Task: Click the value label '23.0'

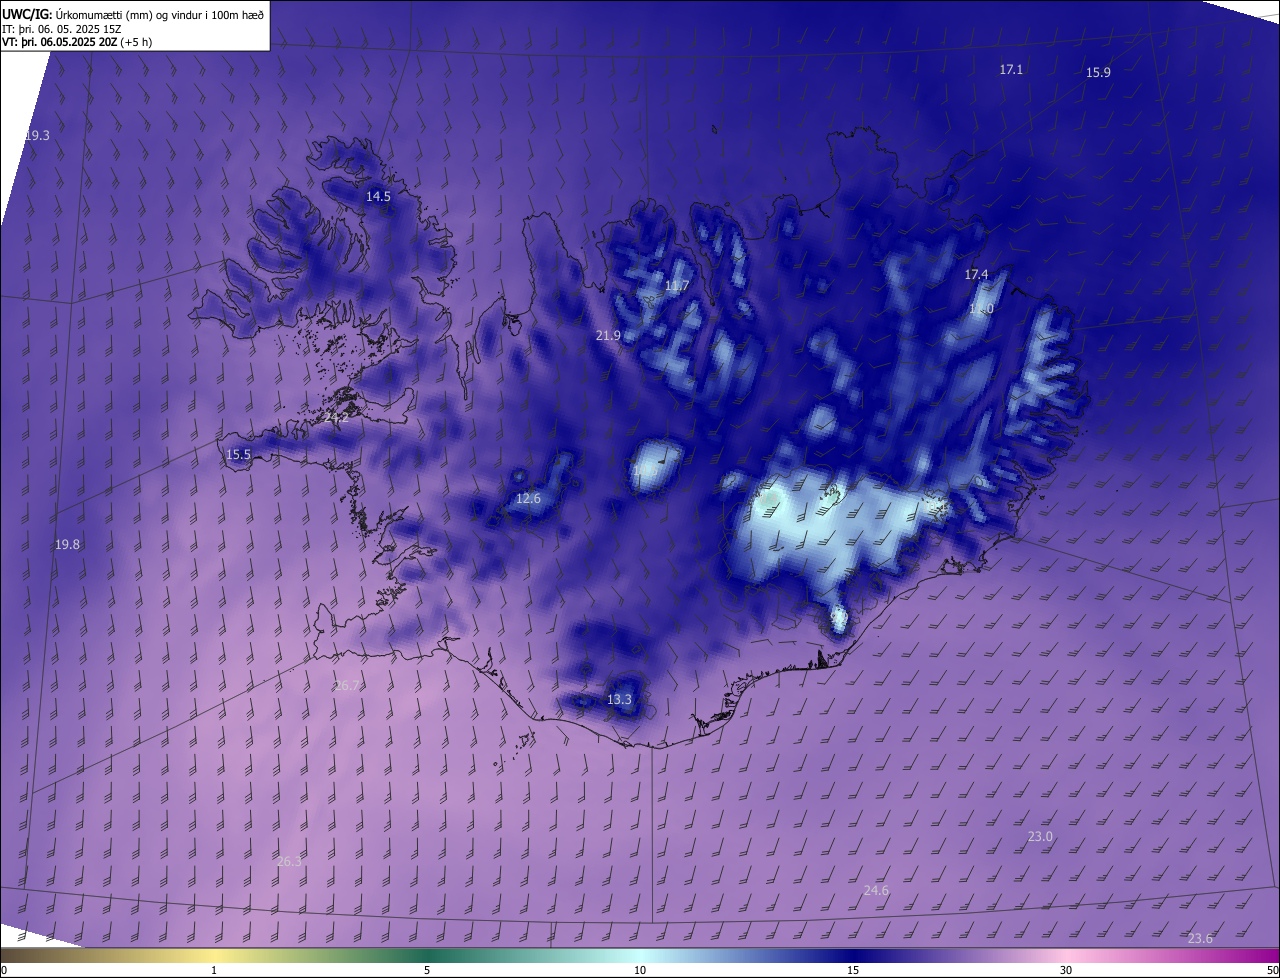Action: point(1040,837)
